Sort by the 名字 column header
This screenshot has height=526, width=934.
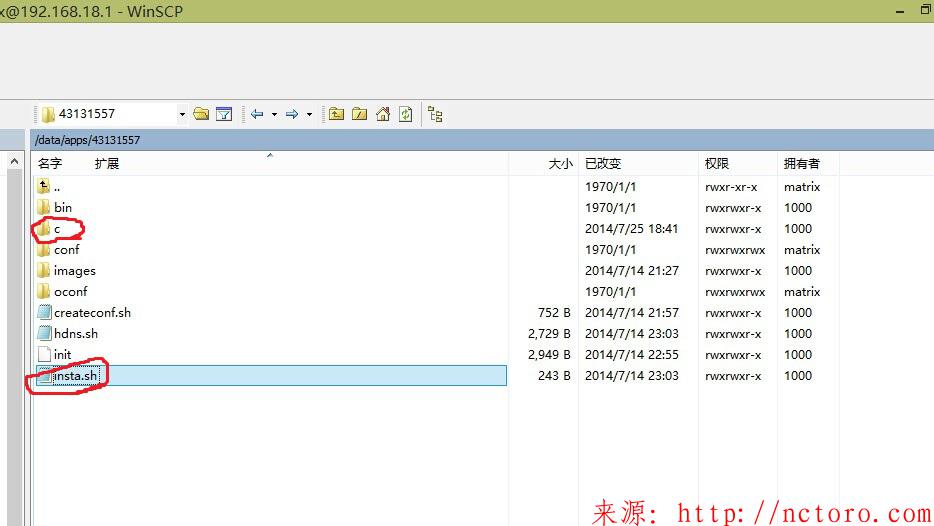(50, 163)
